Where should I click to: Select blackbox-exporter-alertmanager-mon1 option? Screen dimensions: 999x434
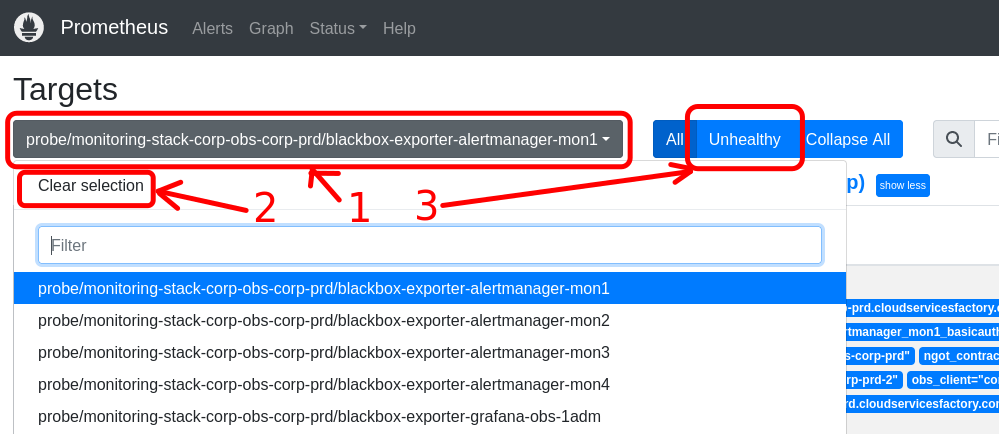pyautogui.click(x=430, y=289)
